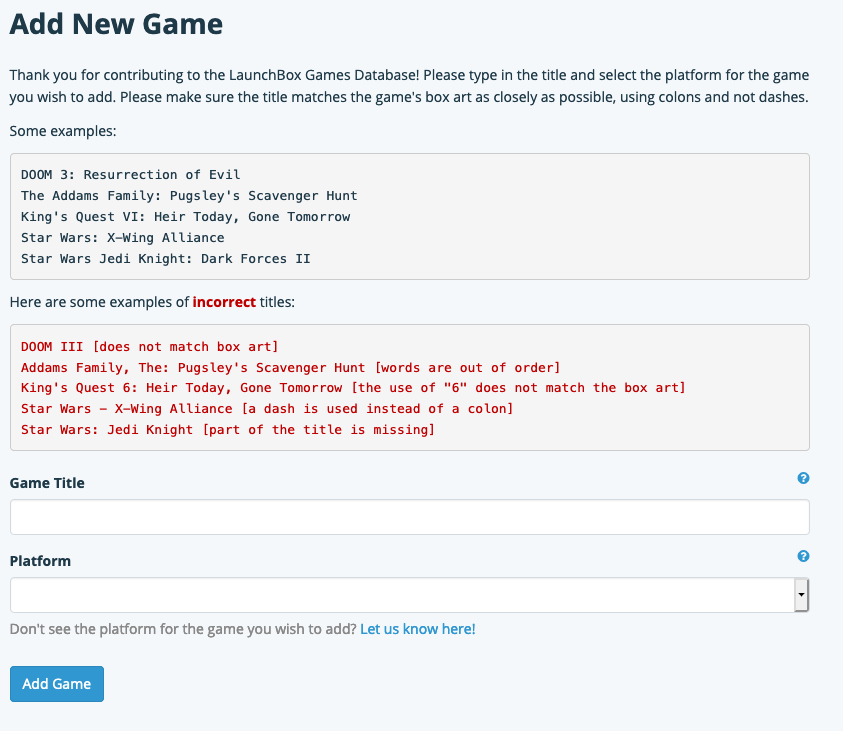Viewport: 843px width, 731px height.
Task: Click incorrect 'King's Quest 6' line
Action: (353, 388)
